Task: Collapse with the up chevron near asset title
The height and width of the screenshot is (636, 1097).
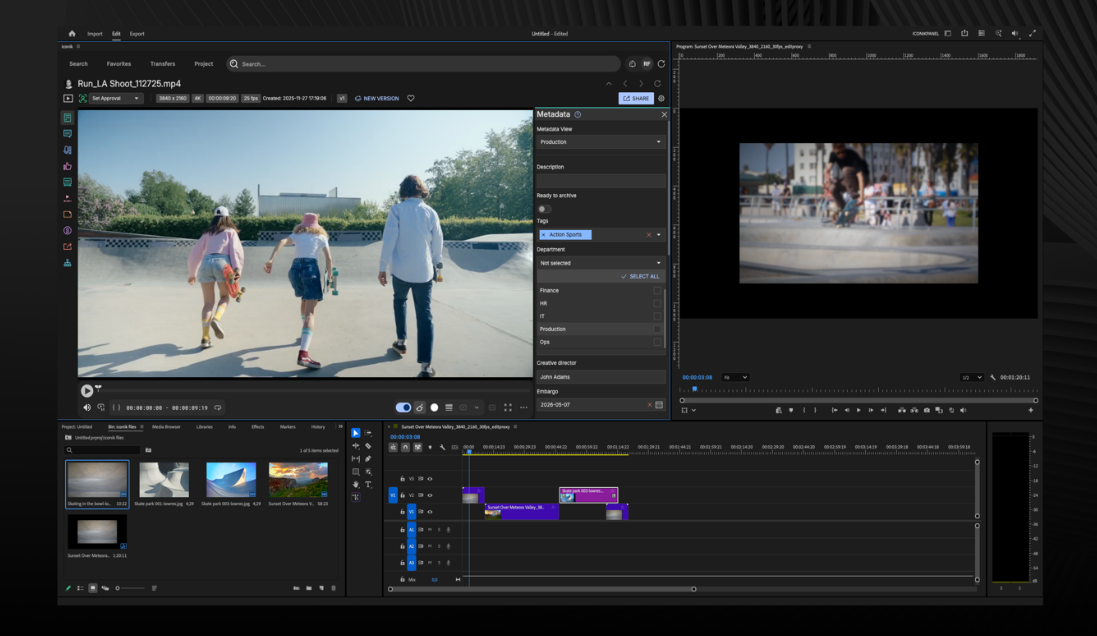Action: click(x=609, y=83)
